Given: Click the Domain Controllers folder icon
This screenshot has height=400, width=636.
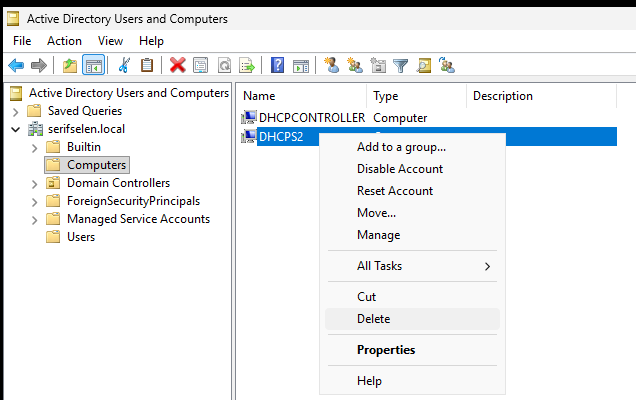Looking at the screenshot, I should coord(53,183).
